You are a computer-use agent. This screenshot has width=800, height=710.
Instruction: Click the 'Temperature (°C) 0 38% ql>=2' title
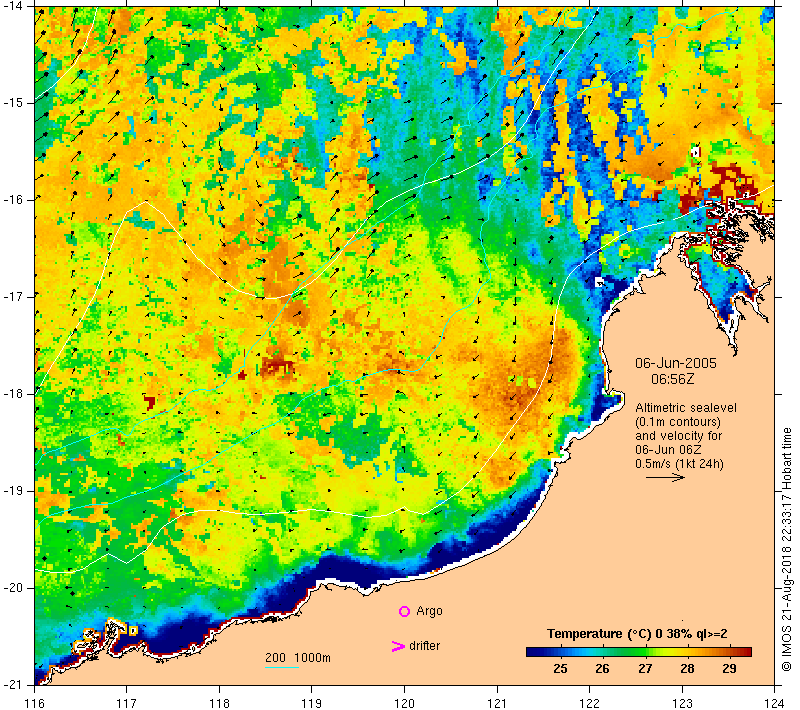click(x=637, y=633)
